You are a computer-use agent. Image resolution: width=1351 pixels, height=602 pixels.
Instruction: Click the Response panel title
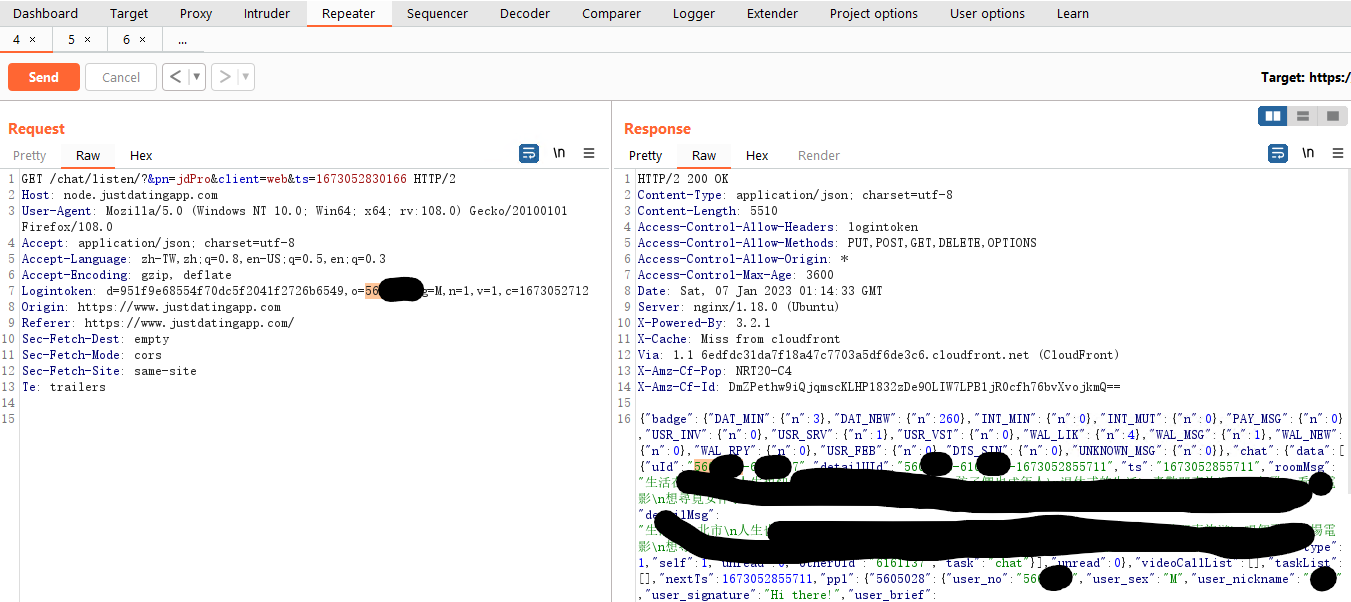[657, 128]
